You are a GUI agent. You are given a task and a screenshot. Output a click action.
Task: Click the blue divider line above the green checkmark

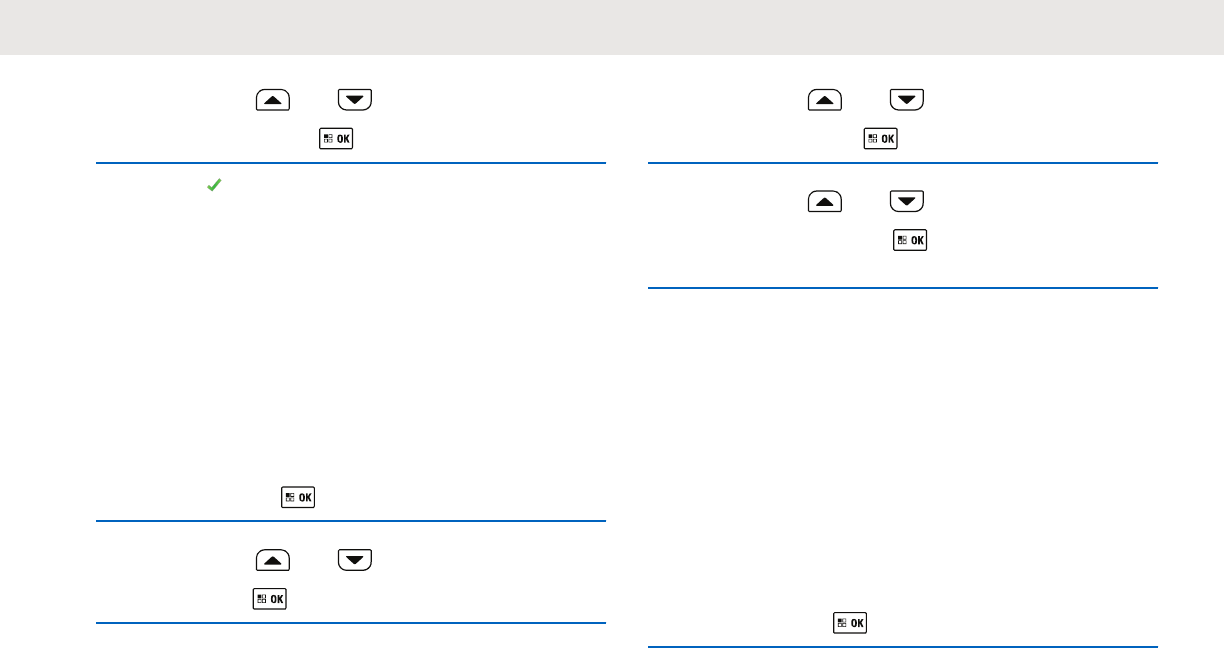click(351, 163)
